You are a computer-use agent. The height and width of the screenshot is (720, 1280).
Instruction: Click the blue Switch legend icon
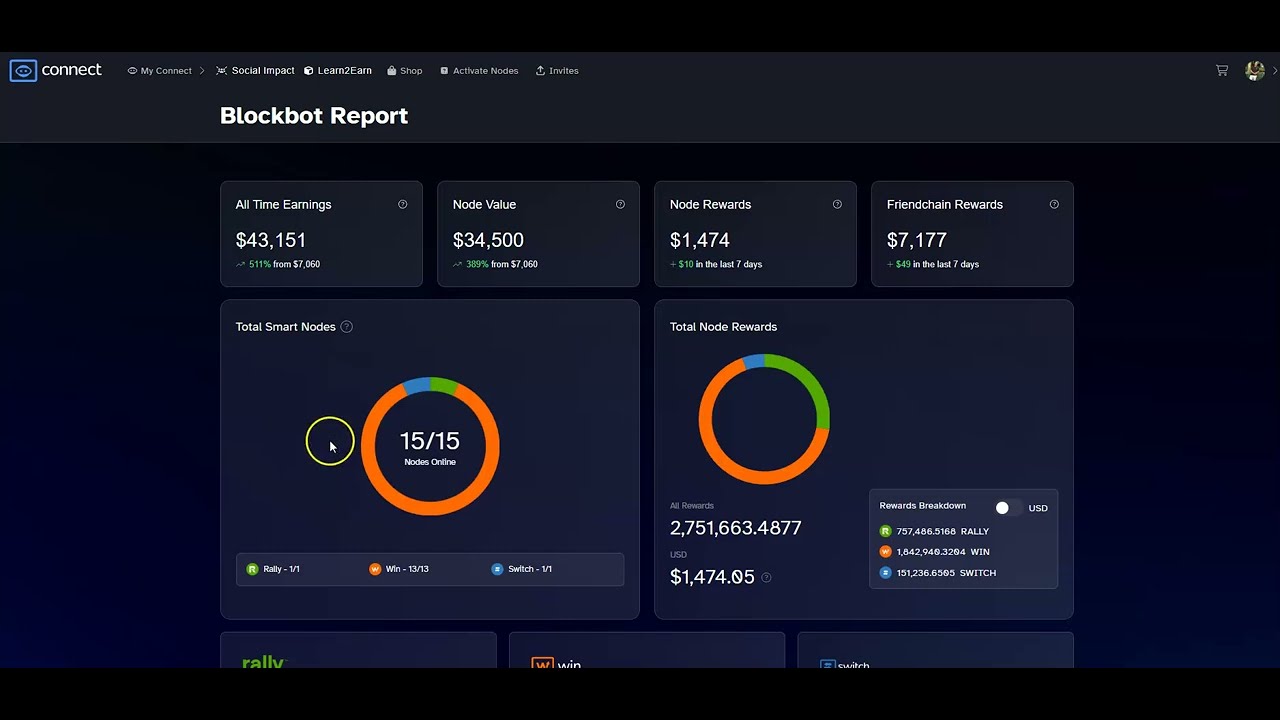coord(497,569)
